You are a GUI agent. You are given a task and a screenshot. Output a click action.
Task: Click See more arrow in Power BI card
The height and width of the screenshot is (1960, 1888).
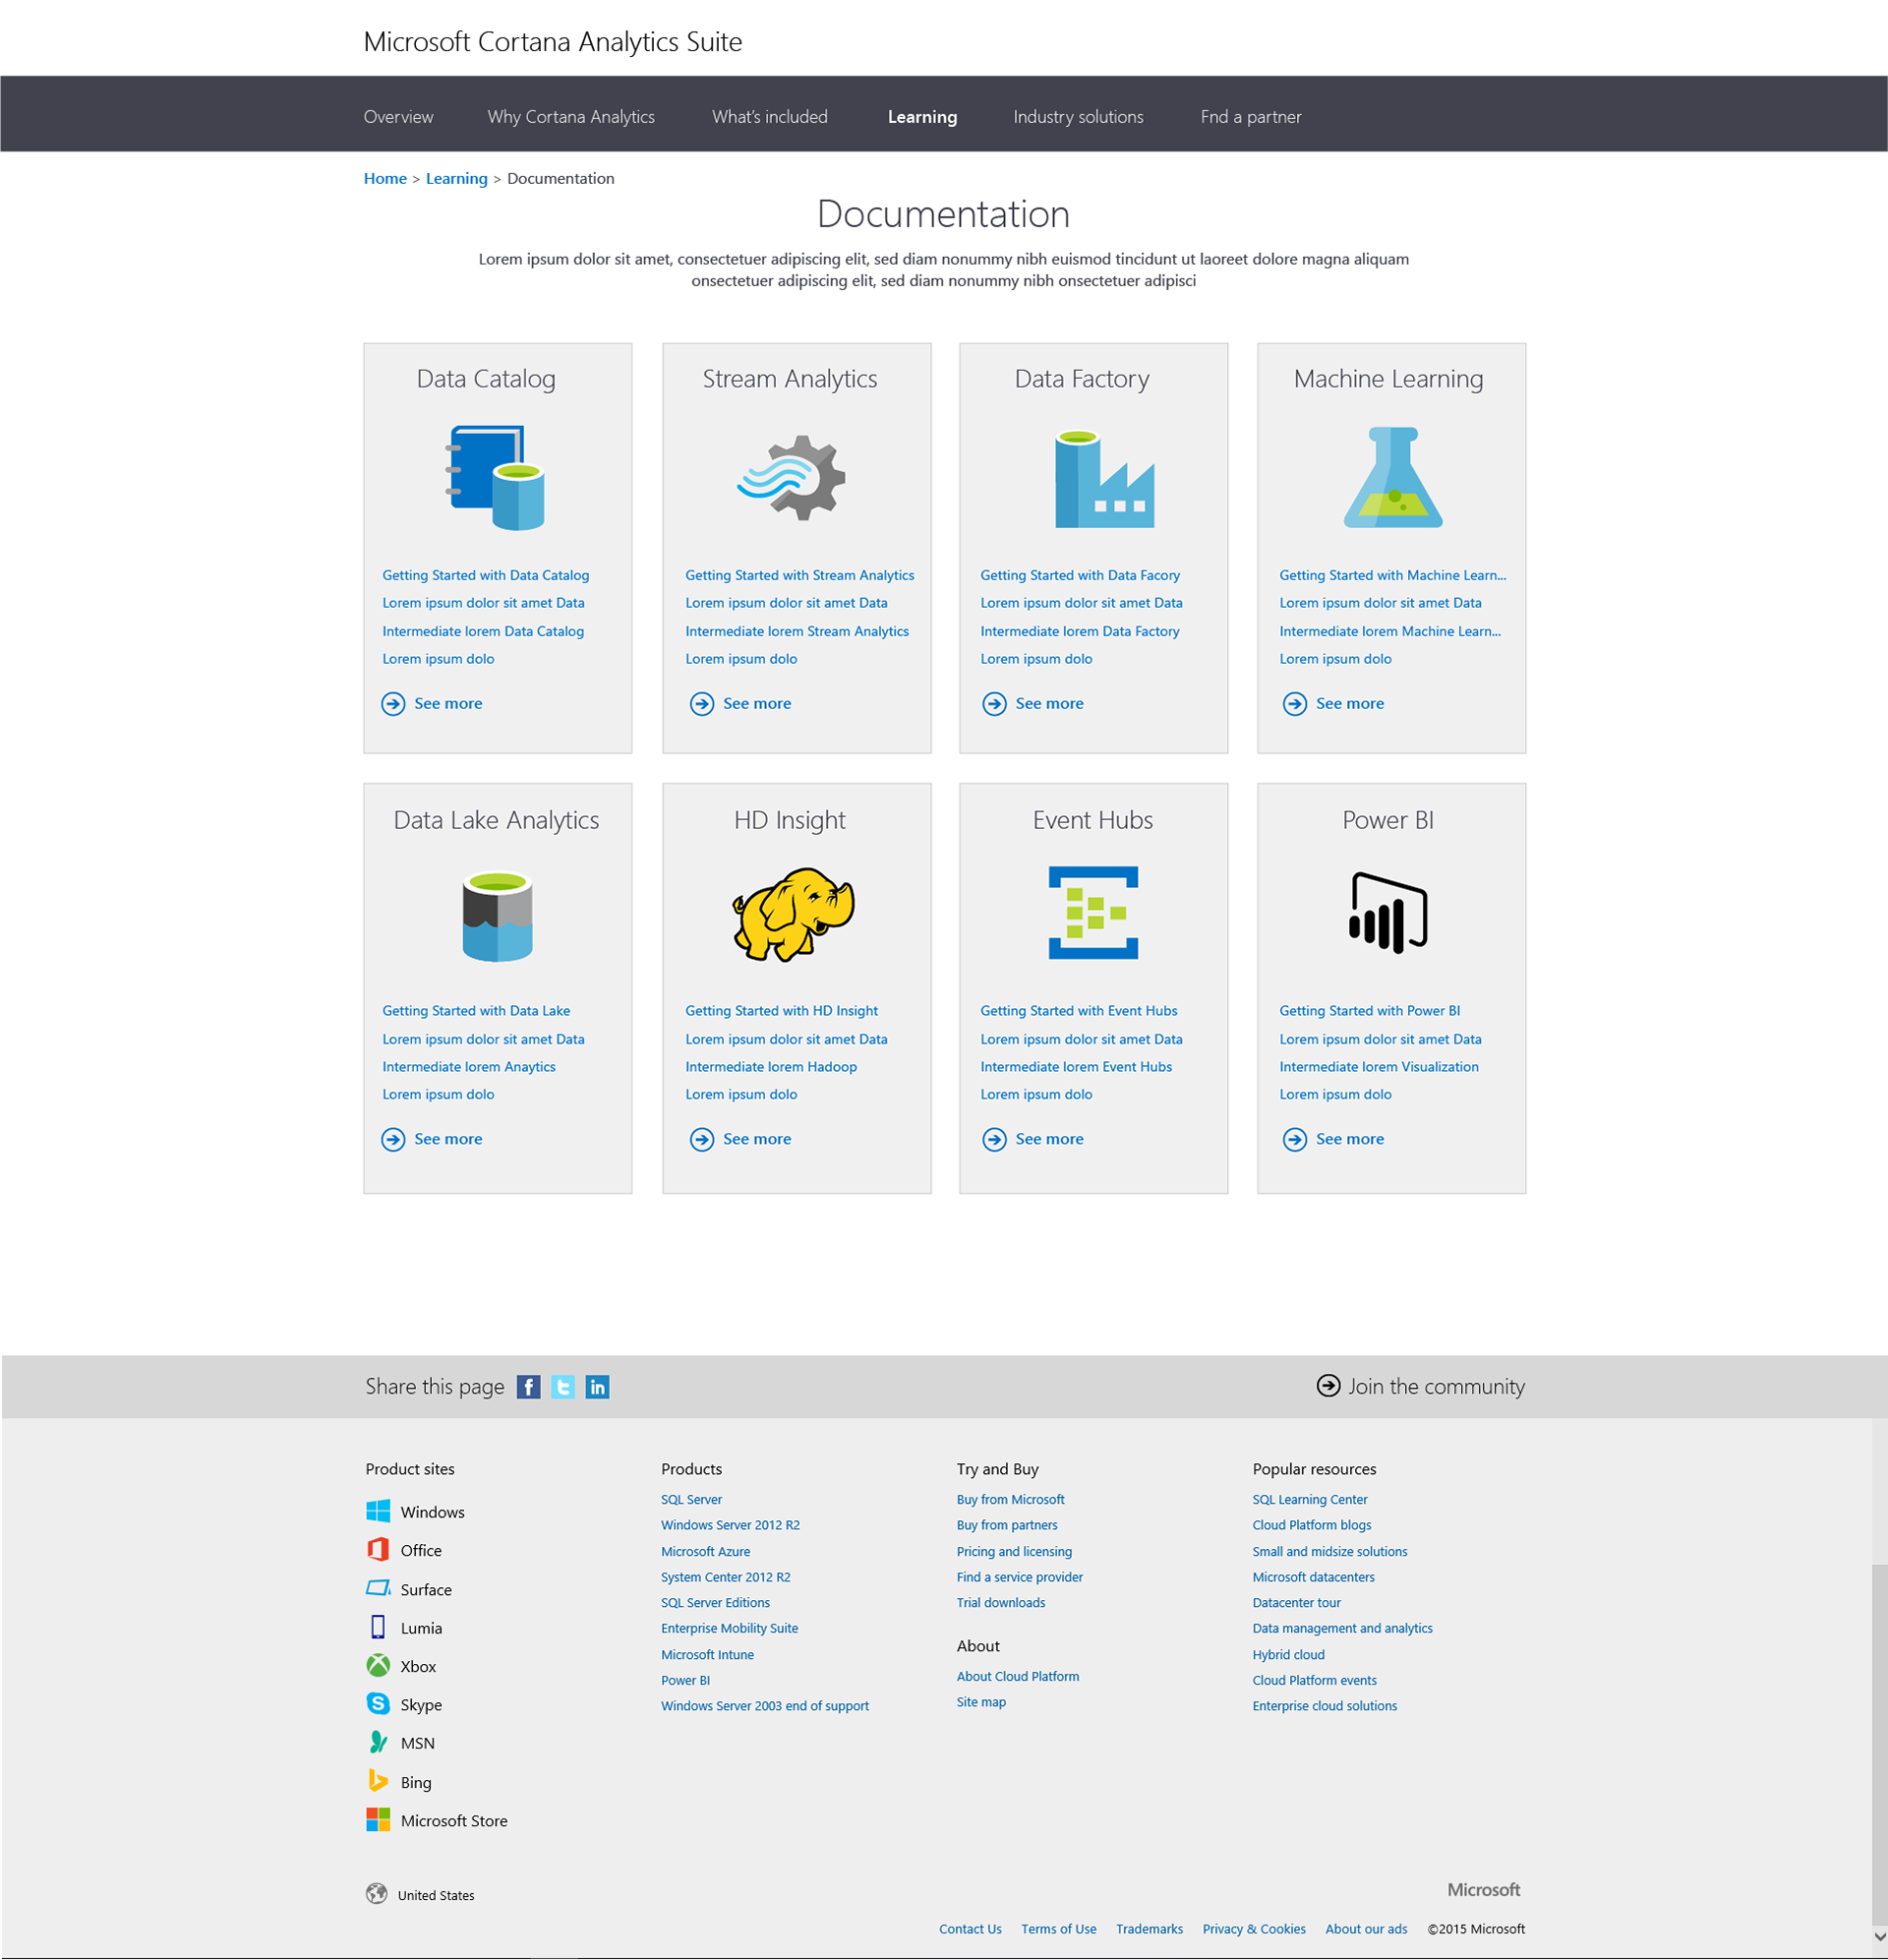tap(1295, 1140)
